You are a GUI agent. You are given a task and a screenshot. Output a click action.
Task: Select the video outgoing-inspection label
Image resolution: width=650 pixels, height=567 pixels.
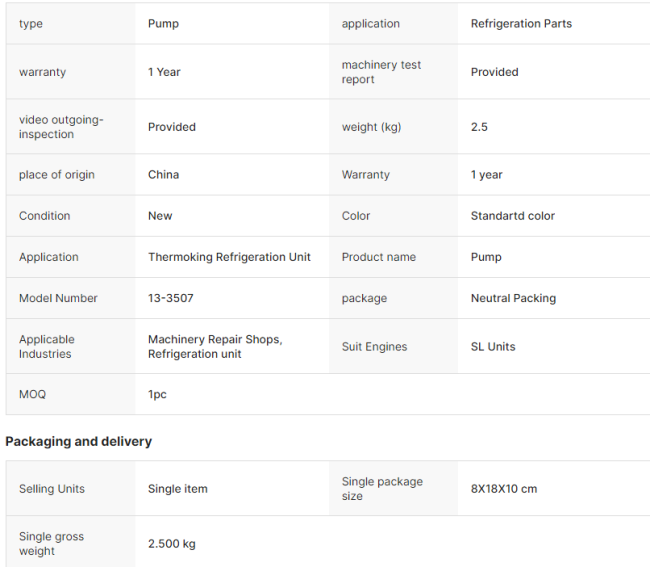click(x=61, y=127)
